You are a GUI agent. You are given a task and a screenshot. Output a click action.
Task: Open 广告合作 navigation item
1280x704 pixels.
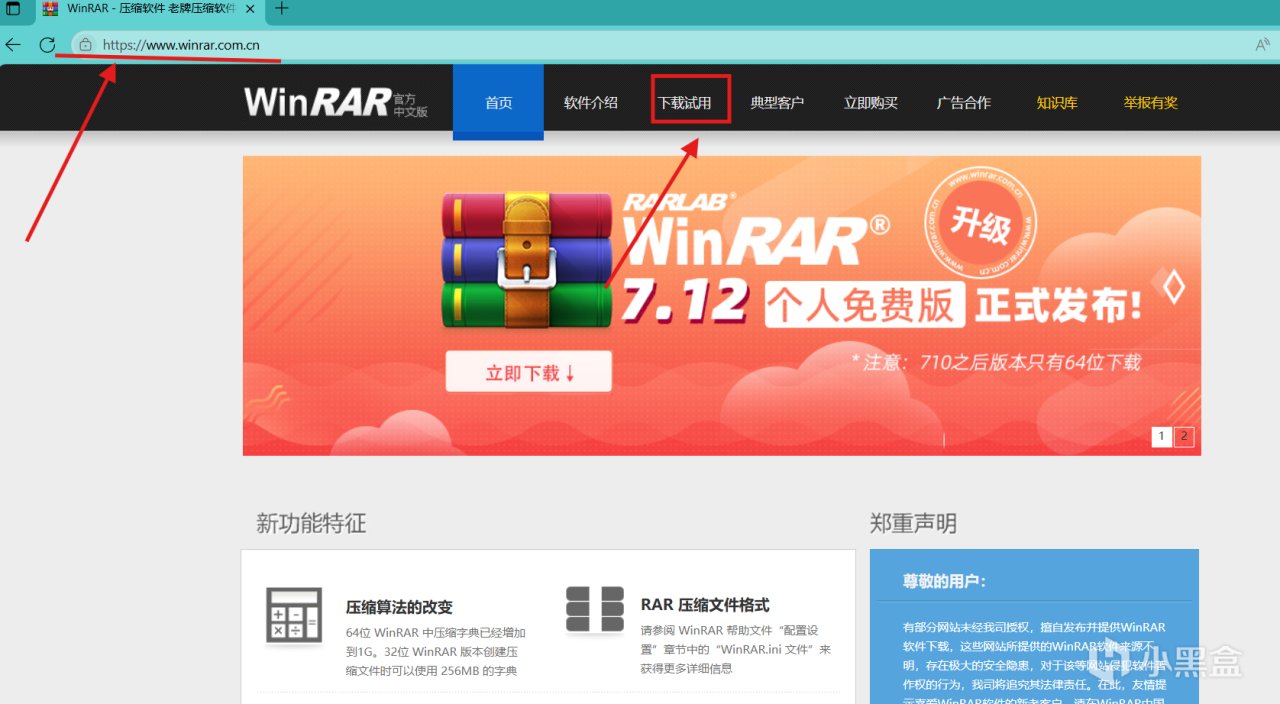(964, 103)
